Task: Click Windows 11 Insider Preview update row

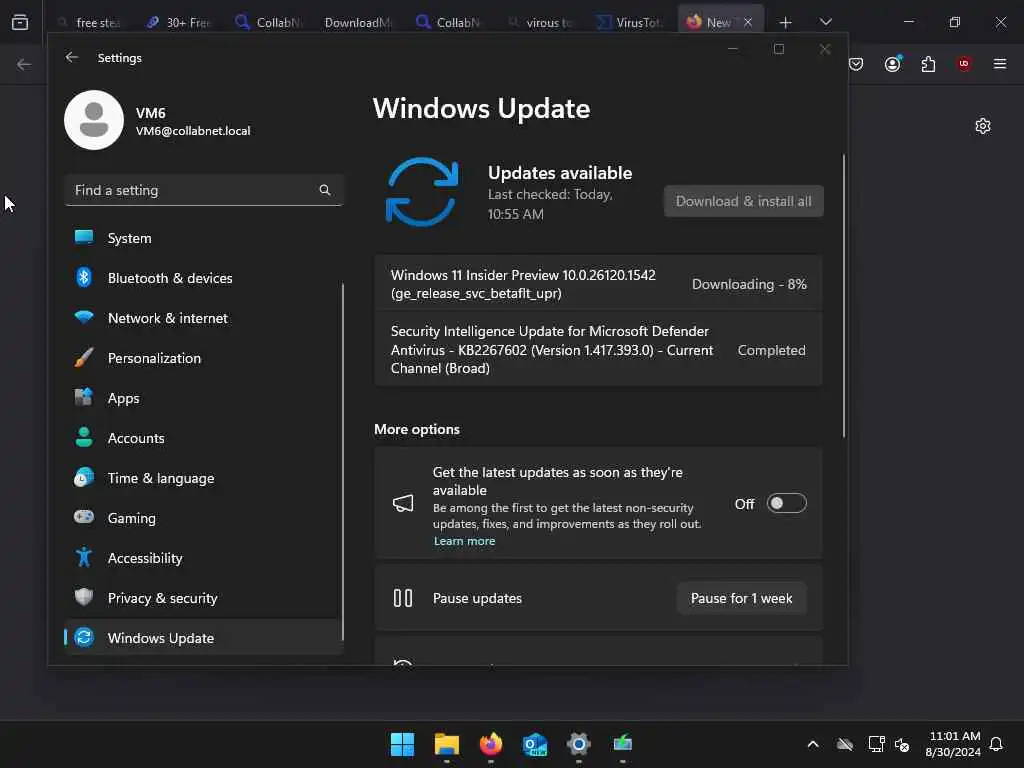Action: [x=598, y=284]
